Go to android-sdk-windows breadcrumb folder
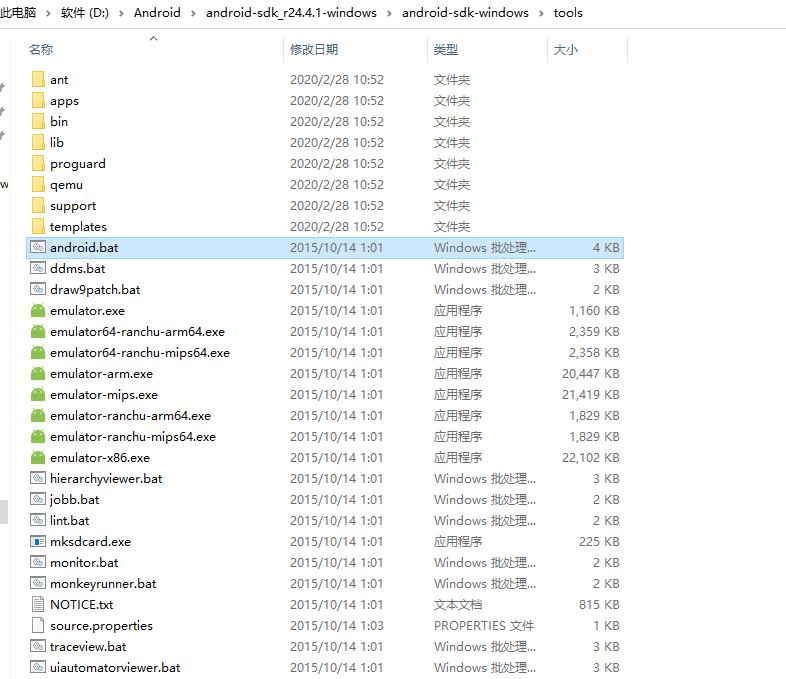The image size is (786, 679). 465,13
